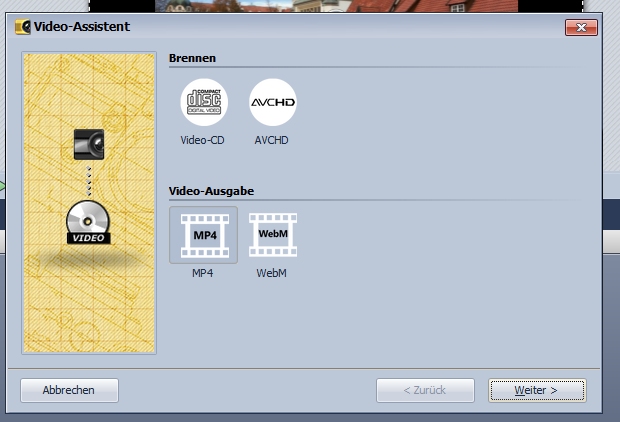Choose the MP4 filmstrip icon
This screenshot has width=620, height=422.
click(204, 234)
